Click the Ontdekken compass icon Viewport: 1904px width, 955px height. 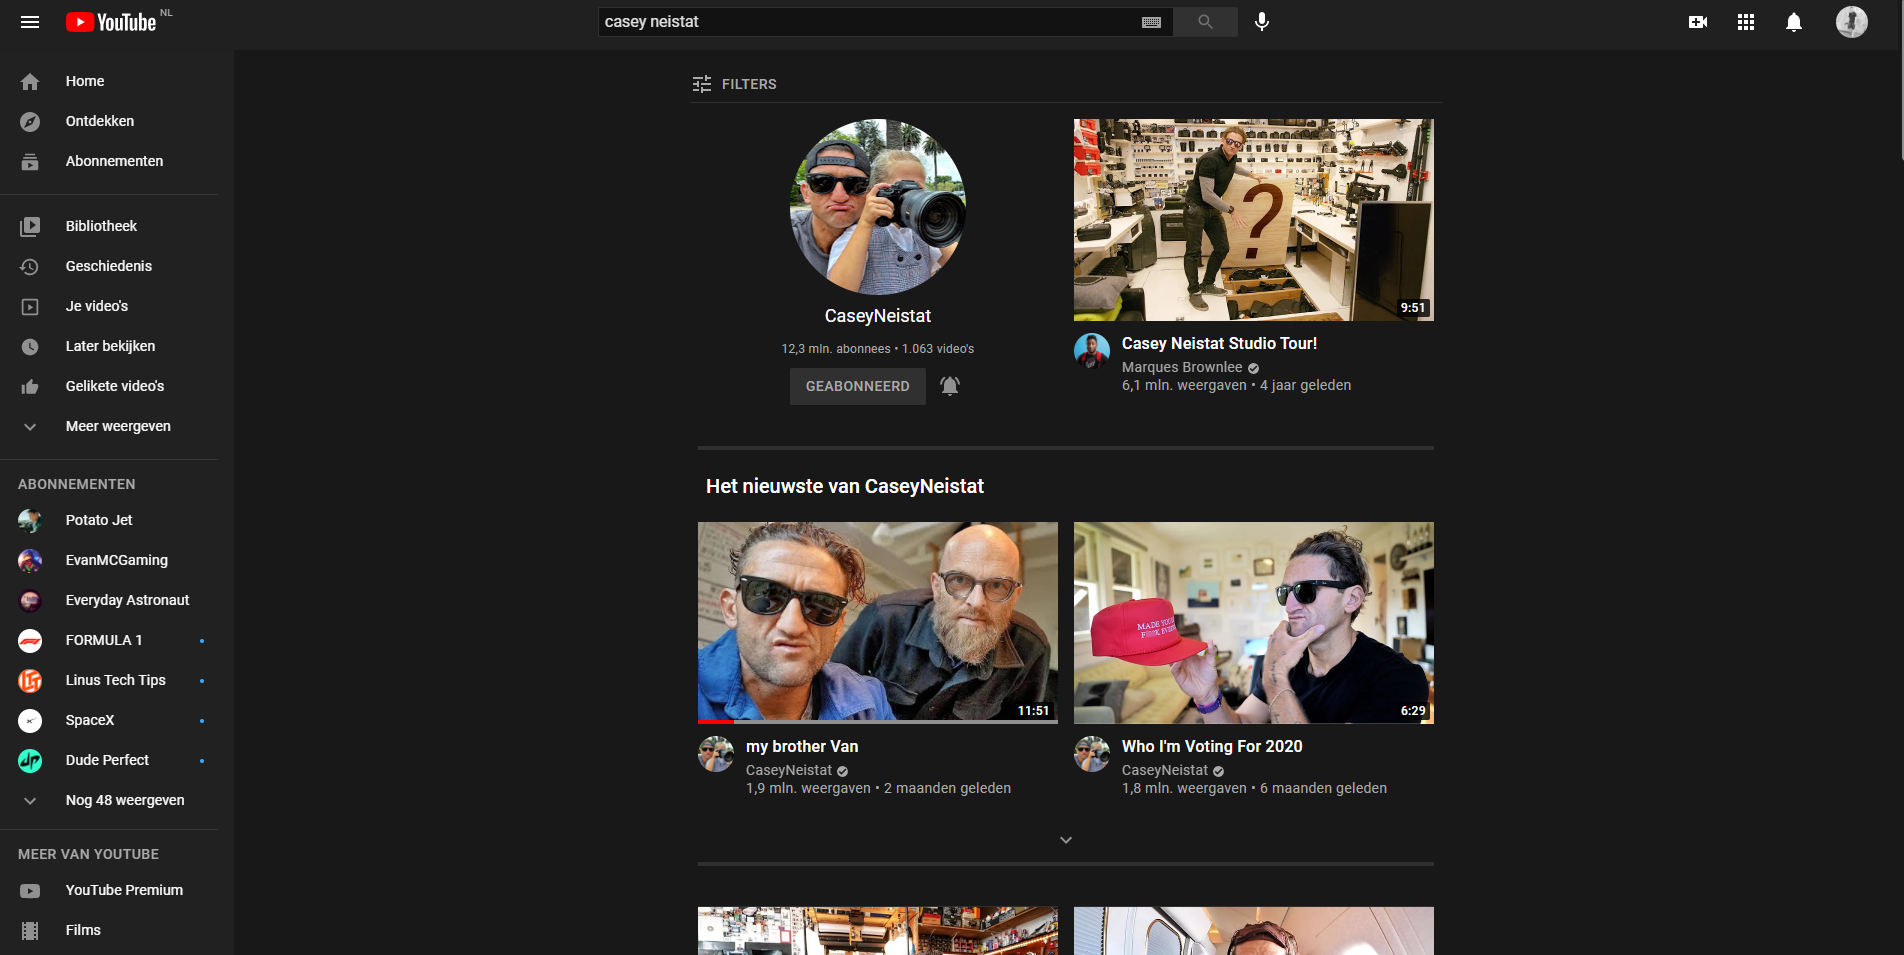coord(30,121)
